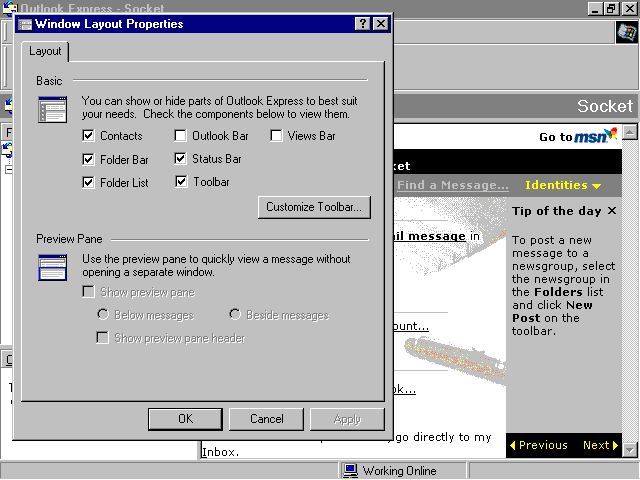The width and height of the screenshot is (640, 480).
Task: Close the Tip of the day panel
Action: pyautogui.click(x=611, y=211)
